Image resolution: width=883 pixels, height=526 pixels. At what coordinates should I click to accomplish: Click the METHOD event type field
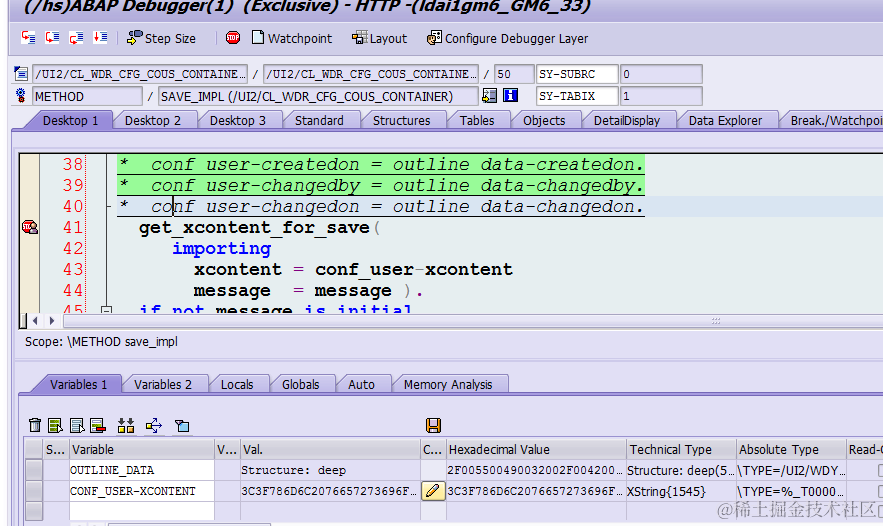pyautogui.click(x=87, y=96)
